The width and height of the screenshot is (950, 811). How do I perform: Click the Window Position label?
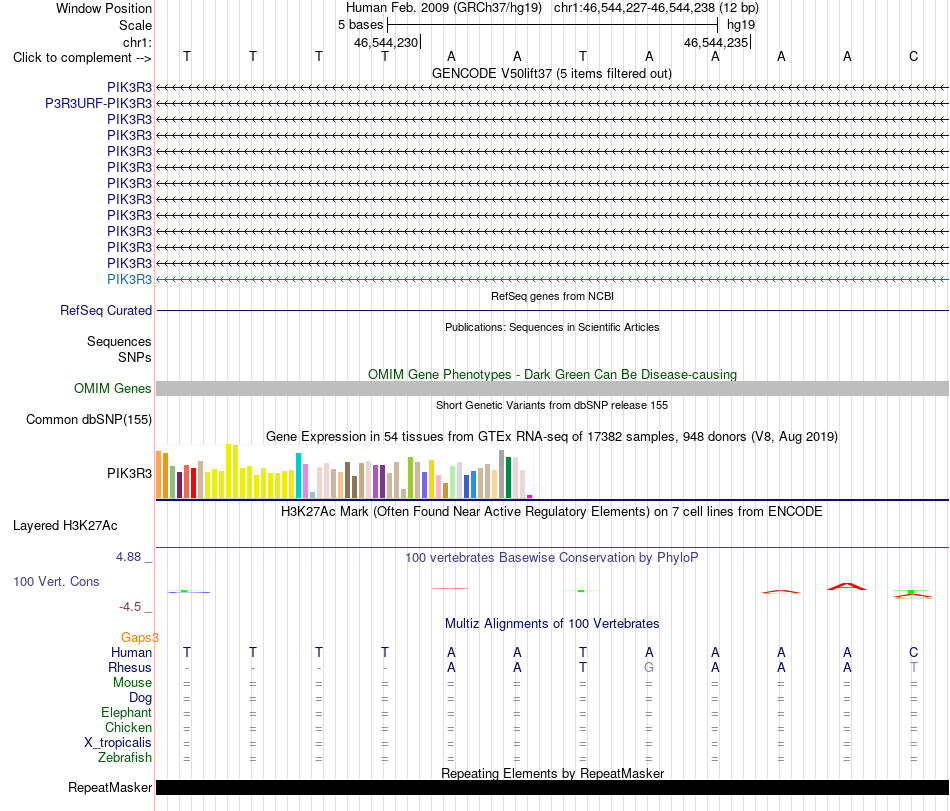pos(104,8)
